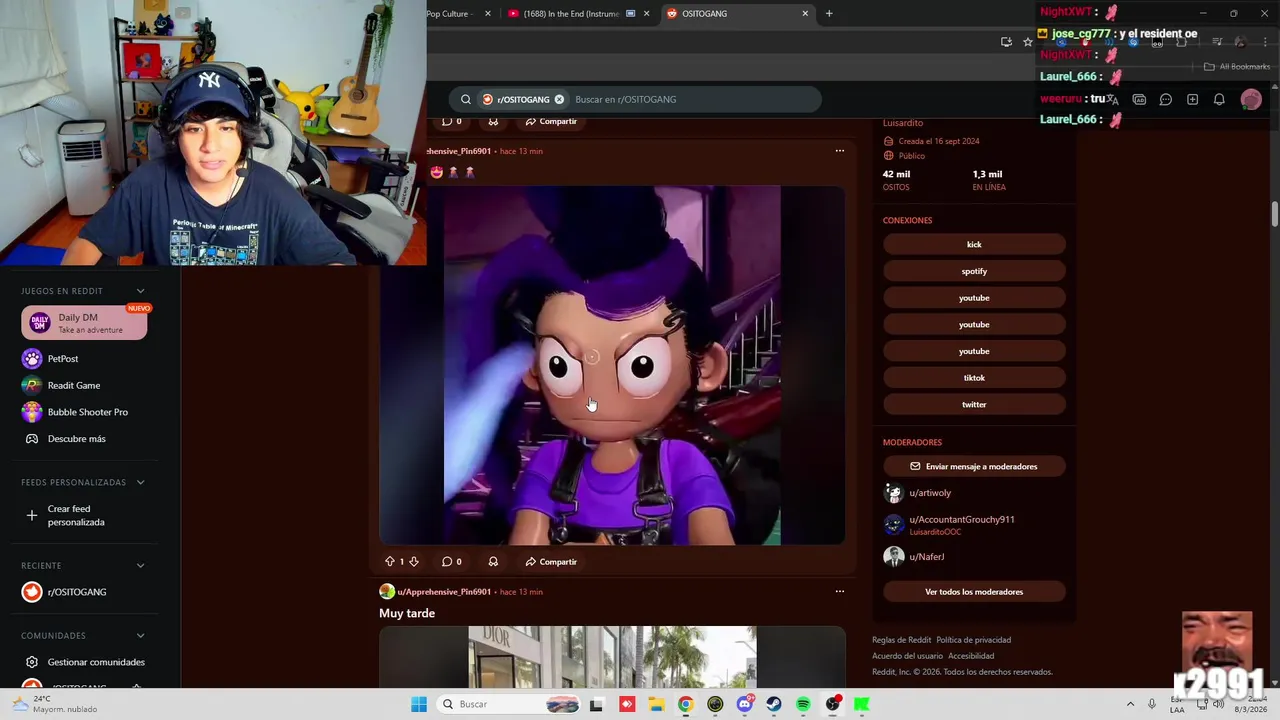Open Política de privacidad footer link
The image size is (1280, 720).
(973, 640)
